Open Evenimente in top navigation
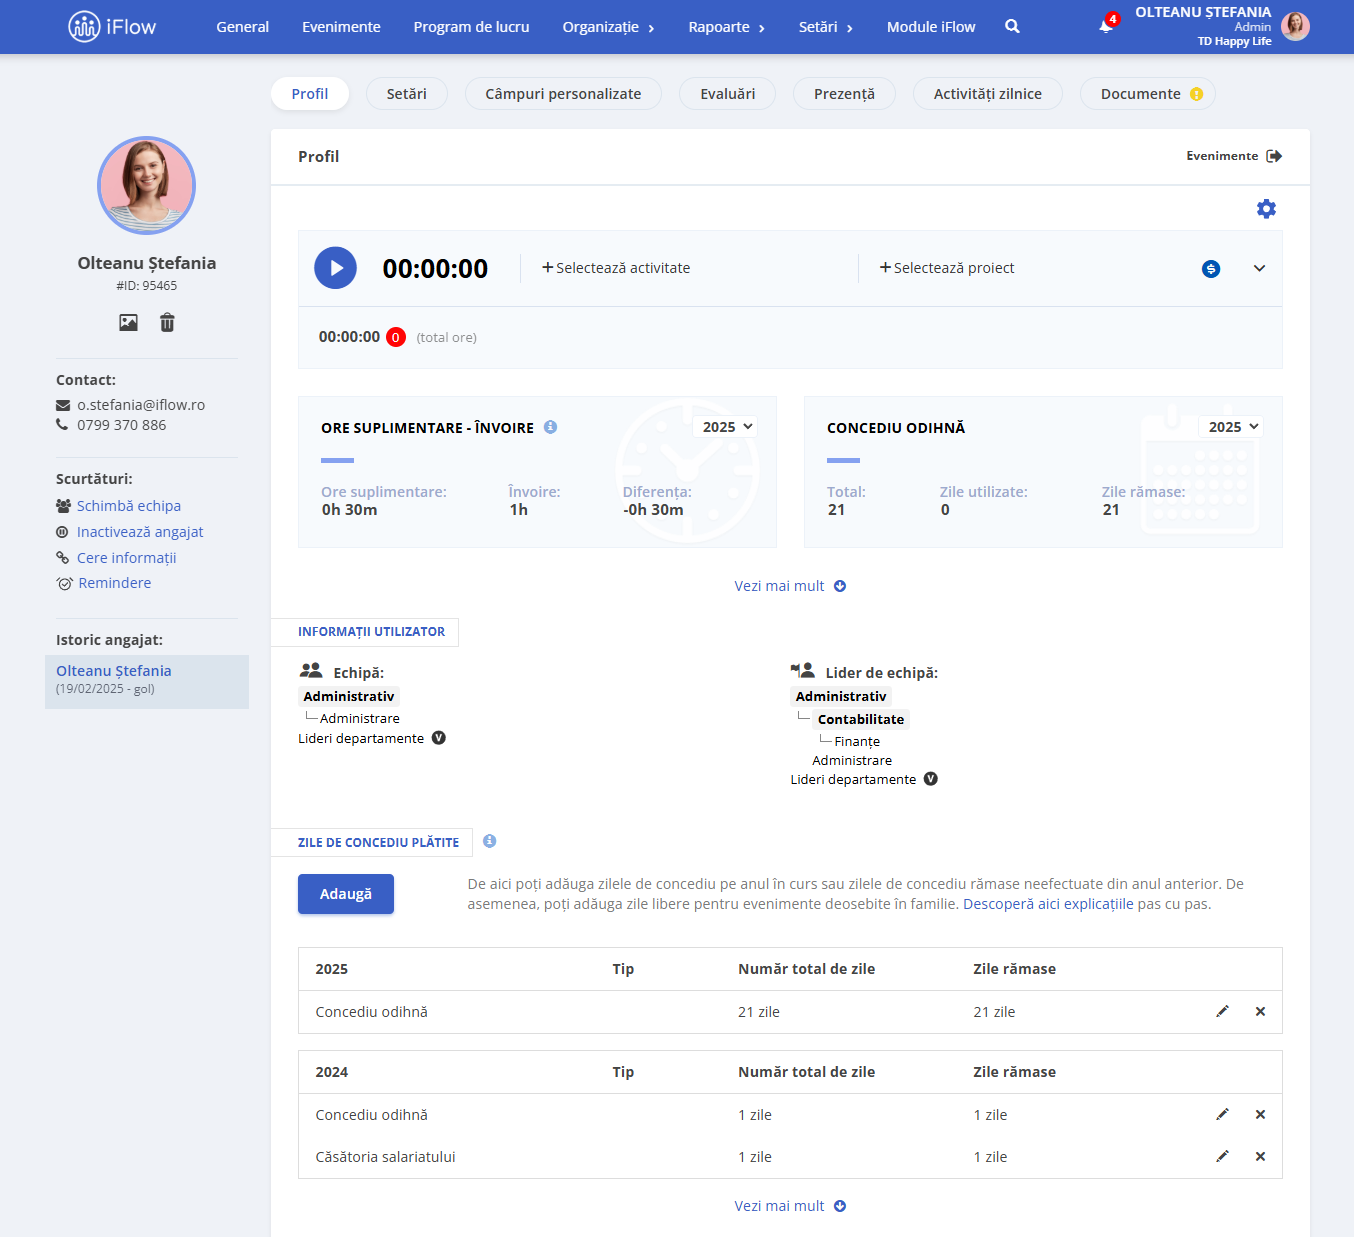1354x1237 pixels. (x=341, y=27)
